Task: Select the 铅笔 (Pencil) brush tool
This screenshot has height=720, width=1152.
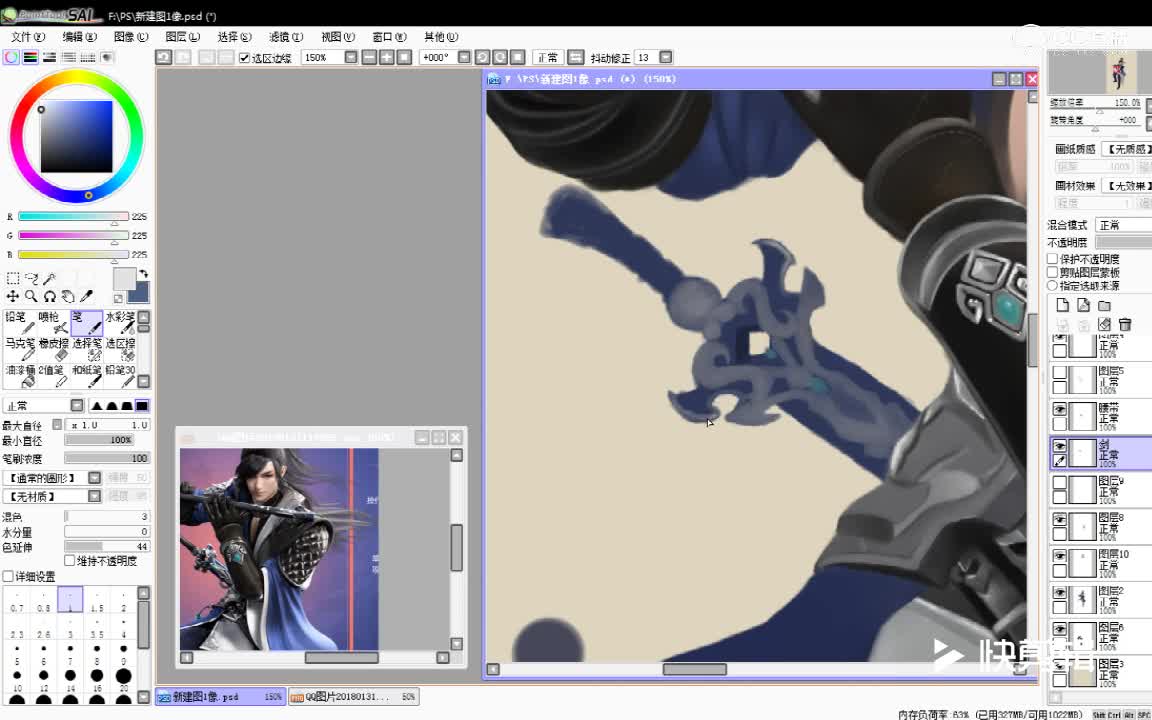Action: pos(20,323)
